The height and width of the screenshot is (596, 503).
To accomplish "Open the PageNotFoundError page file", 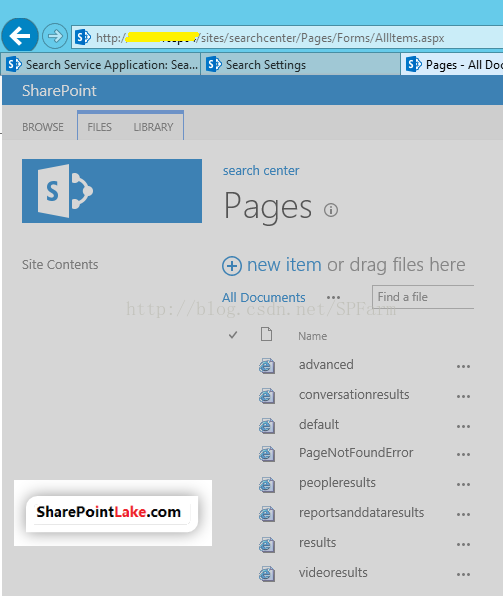I will pyautogui.click(x=356, y=453).
